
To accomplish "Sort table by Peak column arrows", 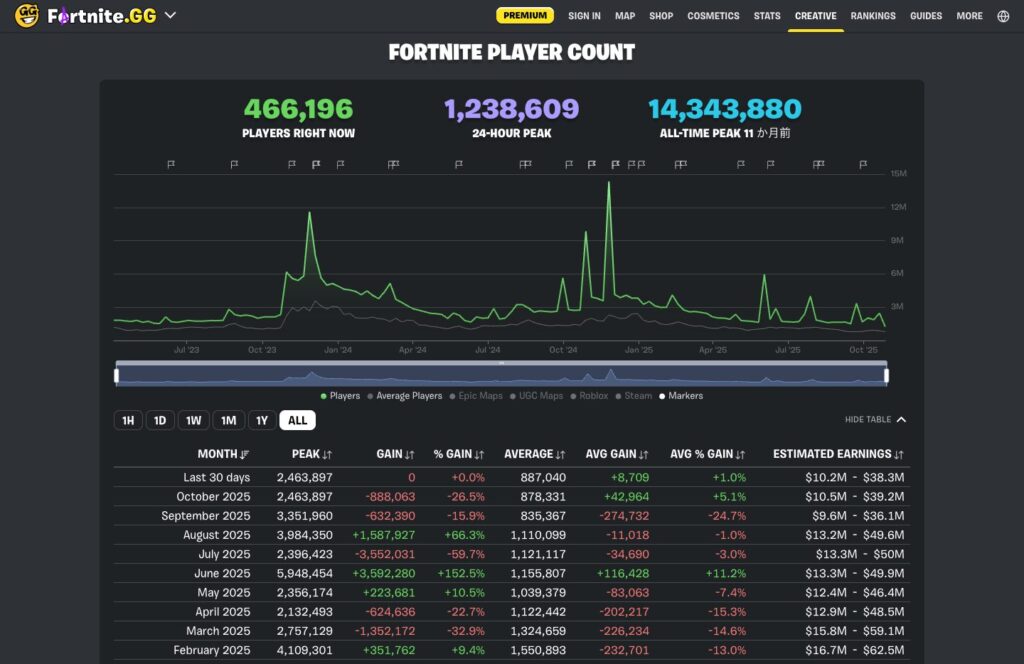I will point(327,455).
